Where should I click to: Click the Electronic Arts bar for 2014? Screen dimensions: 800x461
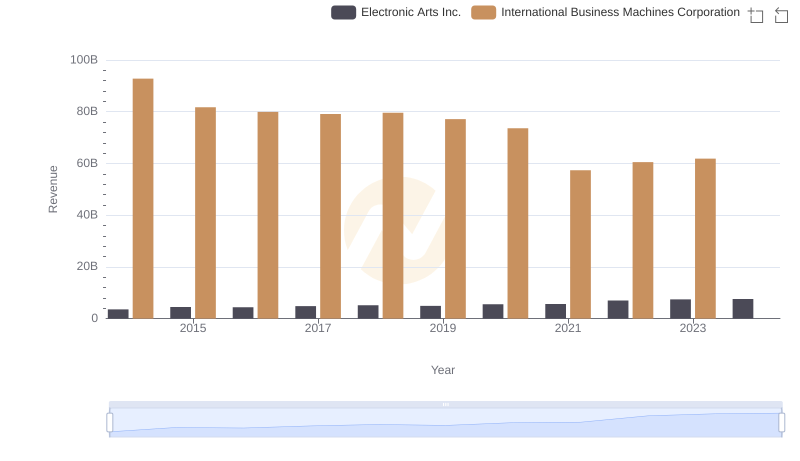(118, 314)
